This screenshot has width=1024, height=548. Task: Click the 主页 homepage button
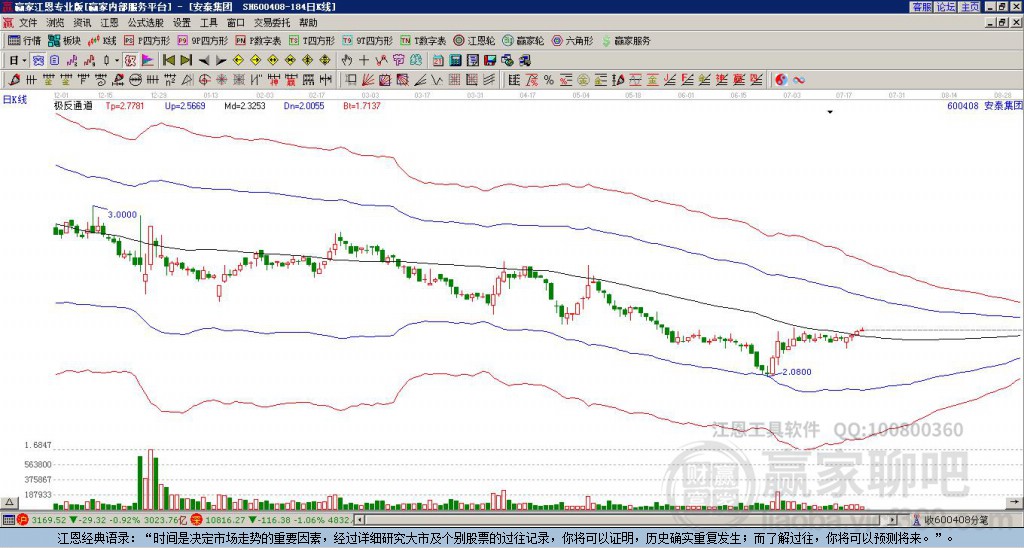(x=970, y=7)
